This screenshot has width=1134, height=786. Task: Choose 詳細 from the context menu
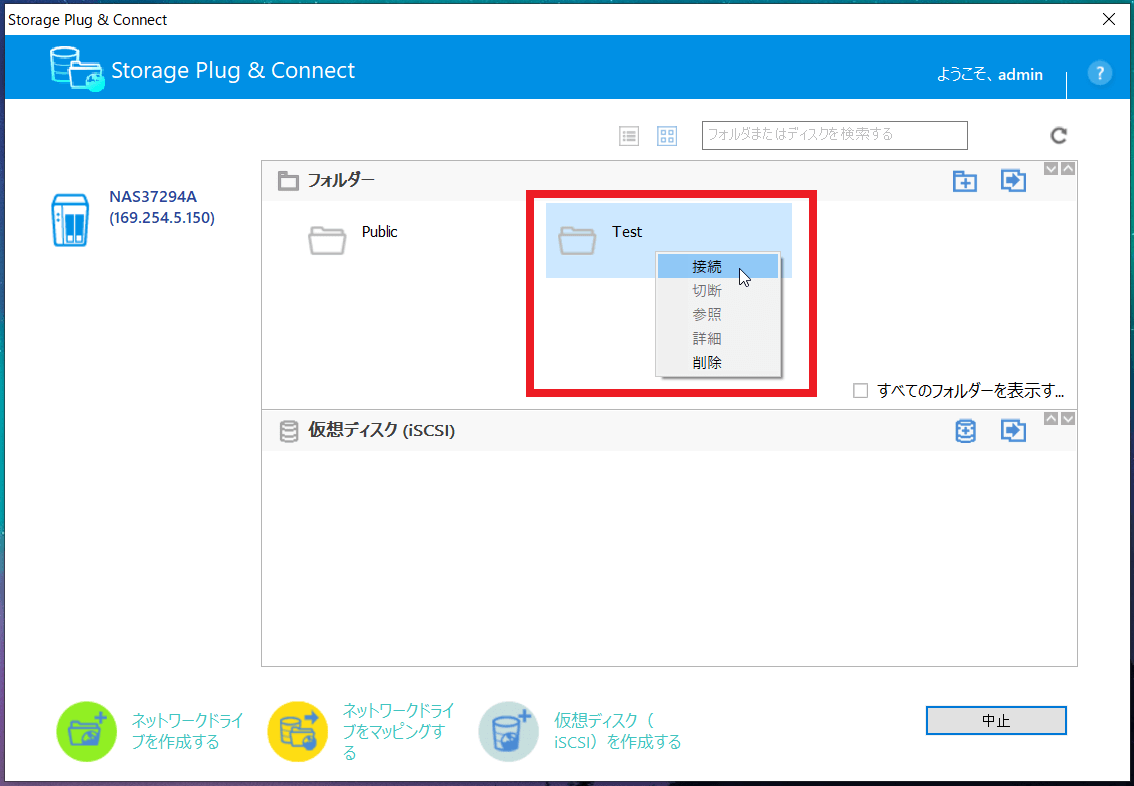[717, 338]
